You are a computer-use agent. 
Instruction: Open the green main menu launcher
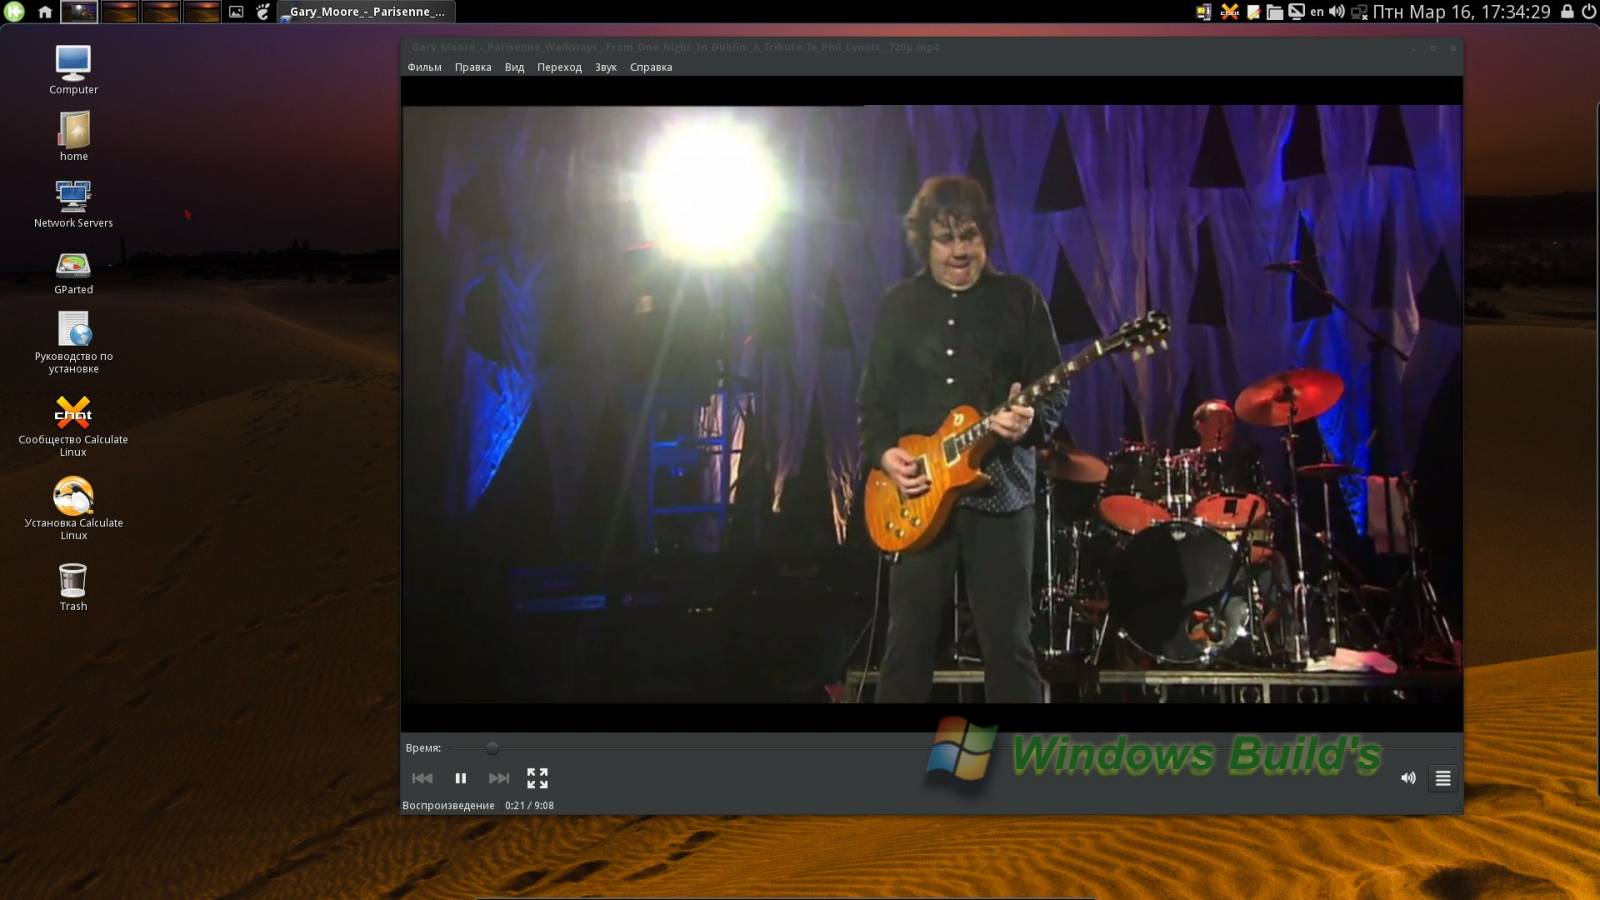(x=14, y=12)
